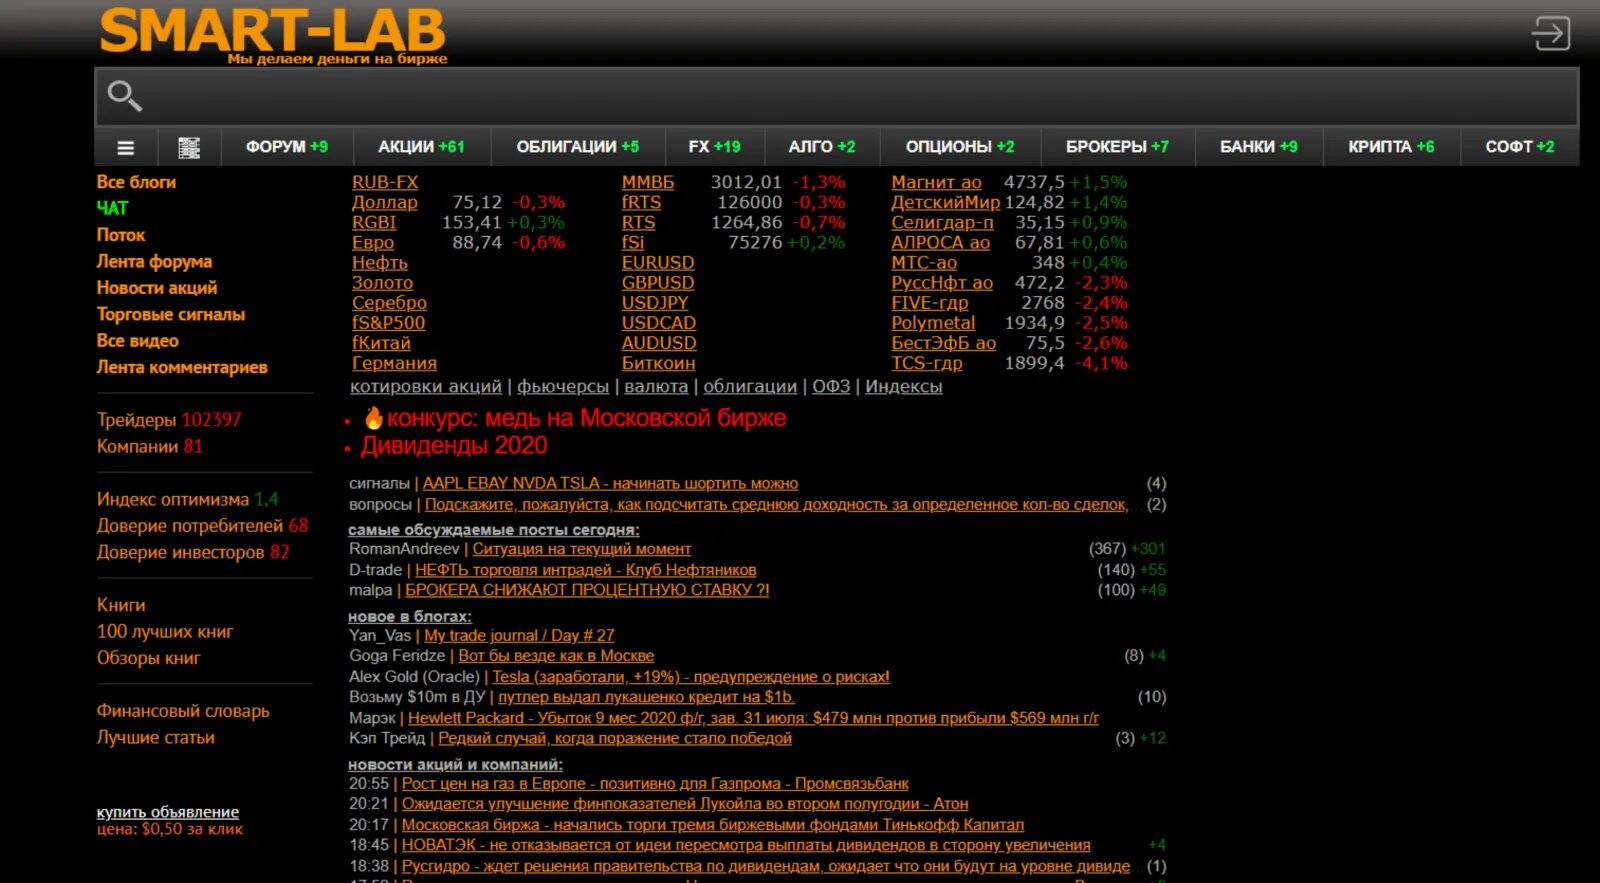Open the ОБЛИГАЦИИ menu tab

pos(577,147)
